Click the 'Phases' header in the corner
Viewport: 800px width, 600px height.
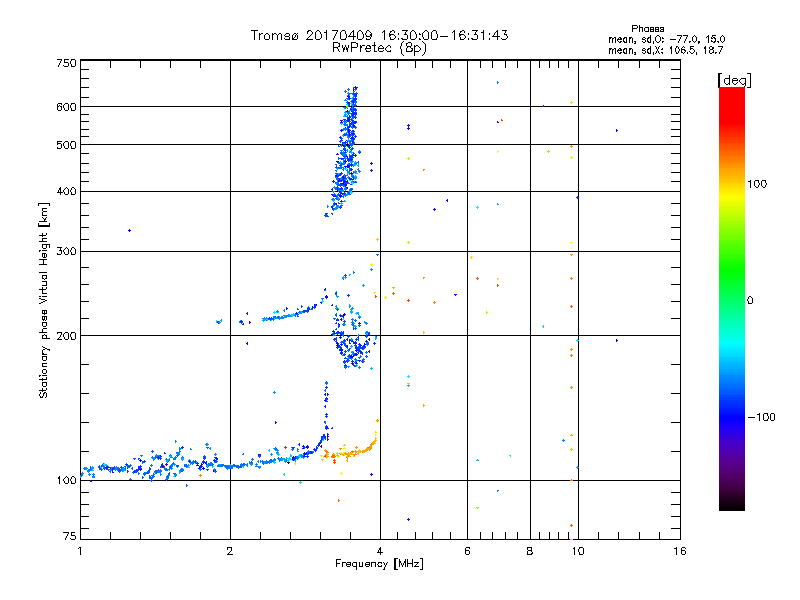point(647,29)
